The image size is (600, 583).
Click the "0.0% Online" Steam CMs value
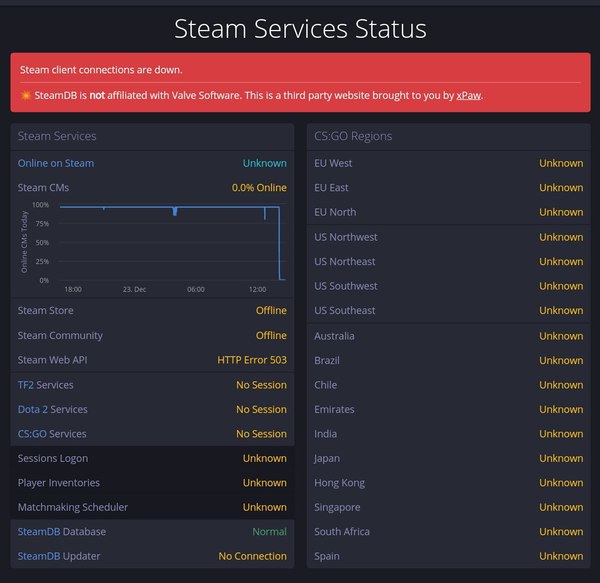pyautogui.click(x=259, y=188)
